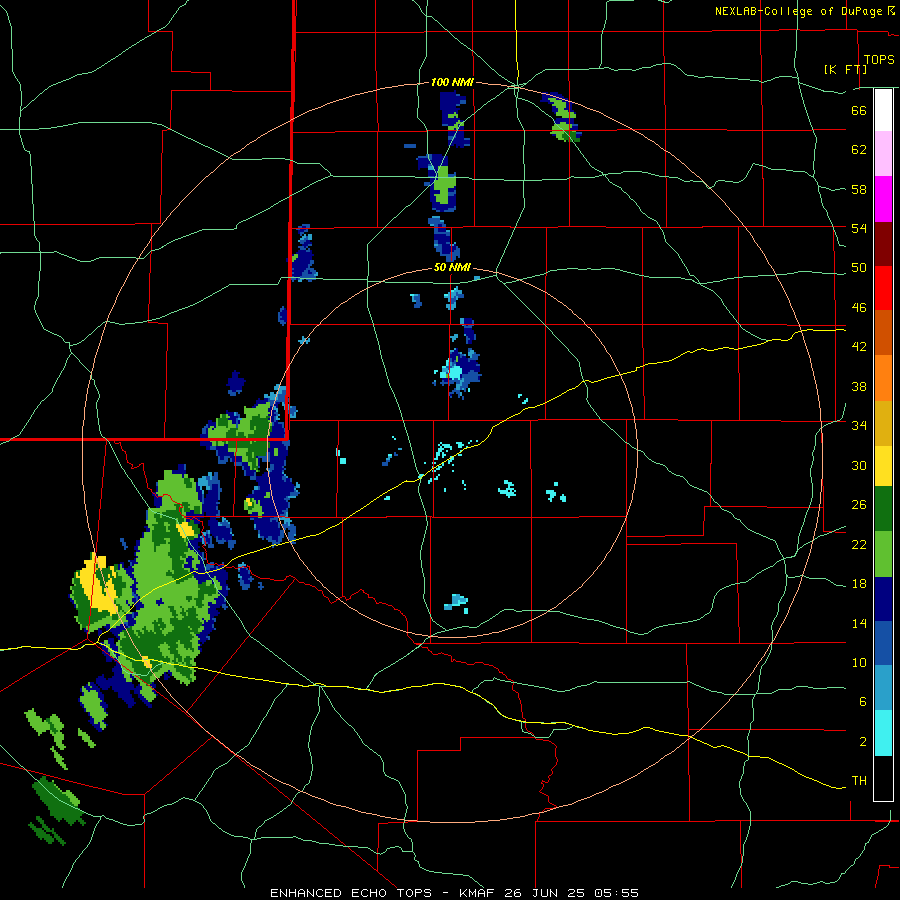900x900 pixels.
Task: Click the 50 value on the scale
Action: coord(859,268)
